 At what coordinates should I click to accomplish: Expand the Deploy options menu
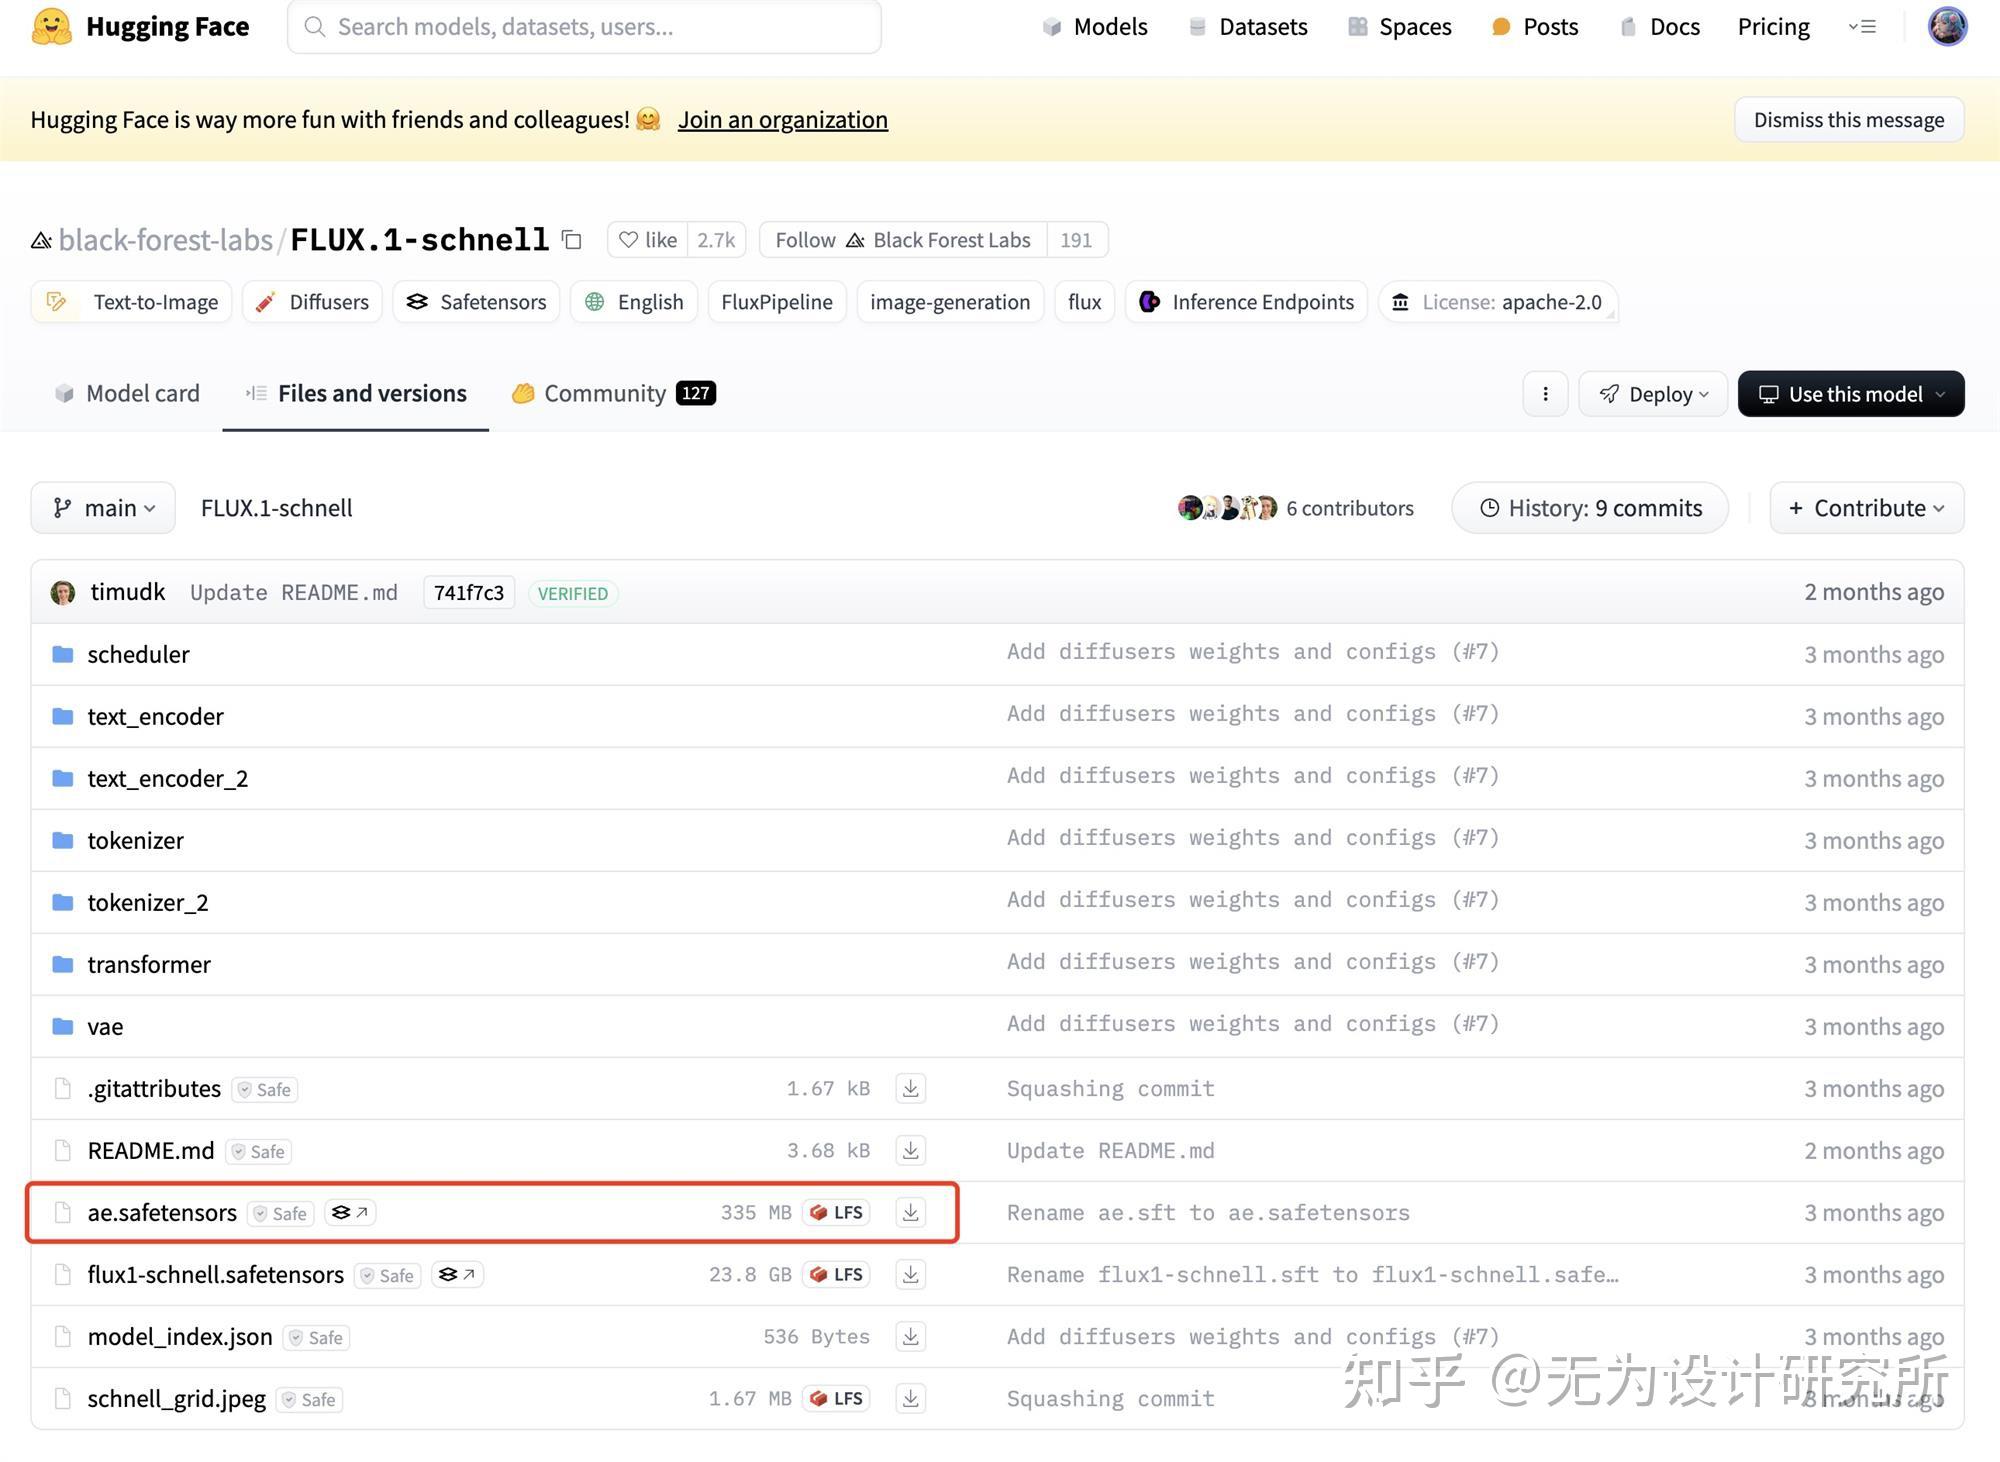(1652, 393)
